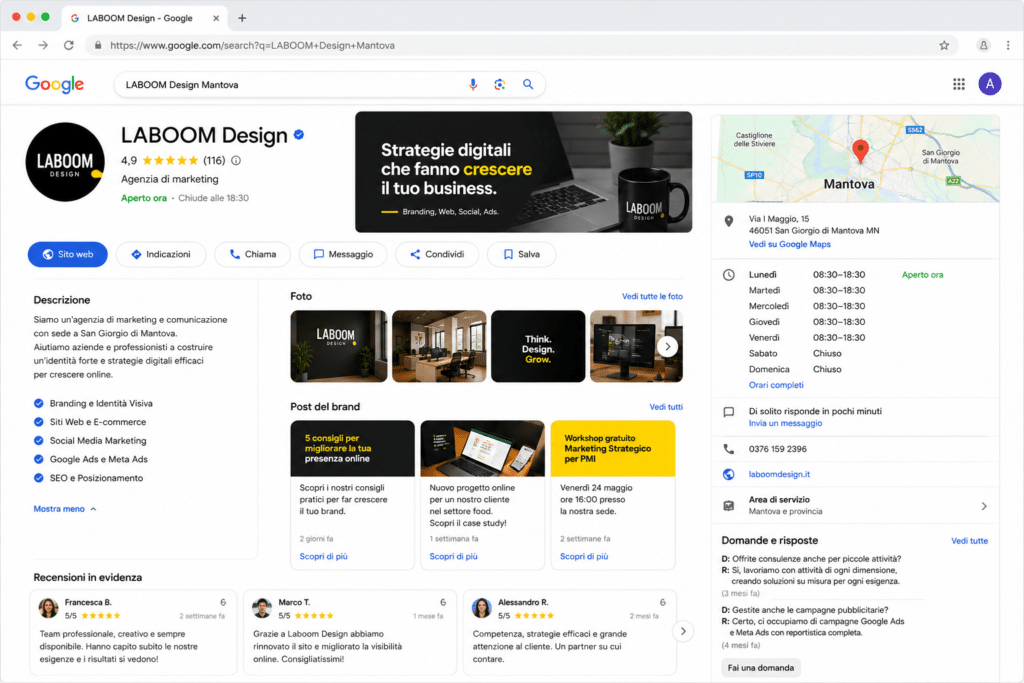Click the Strategie digitali banner image
This screenshot has width=1024, height=683.
pos(523,172)
